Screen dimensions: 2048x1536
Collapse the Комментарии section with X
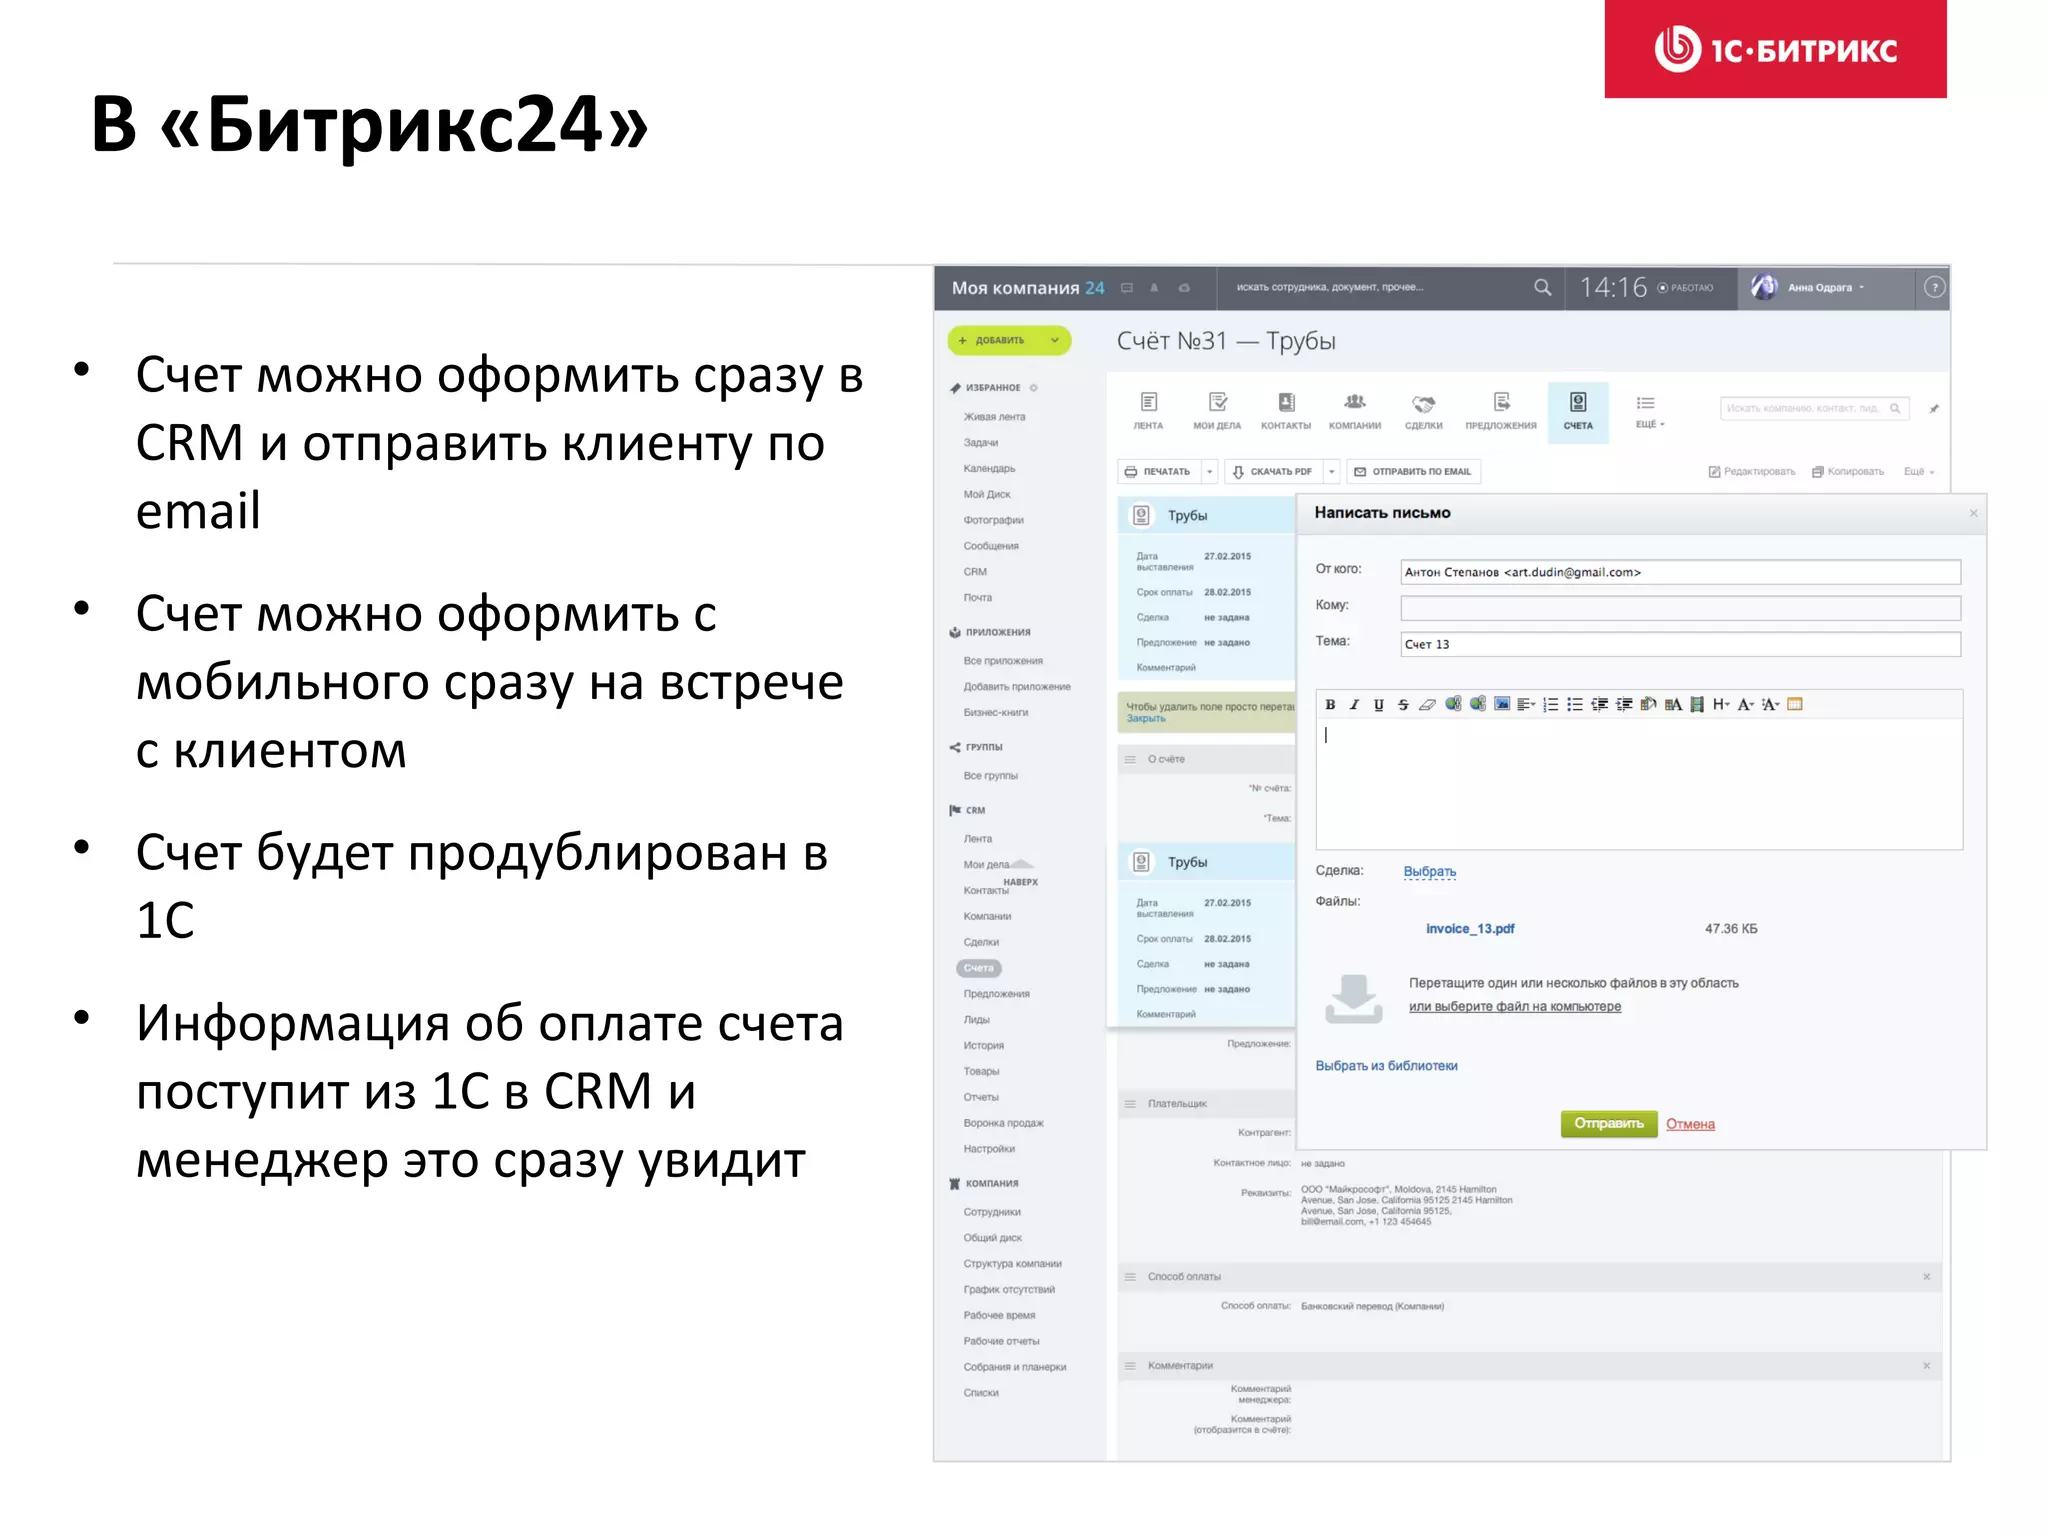pyautogui.click(x=1926, y=1366)
